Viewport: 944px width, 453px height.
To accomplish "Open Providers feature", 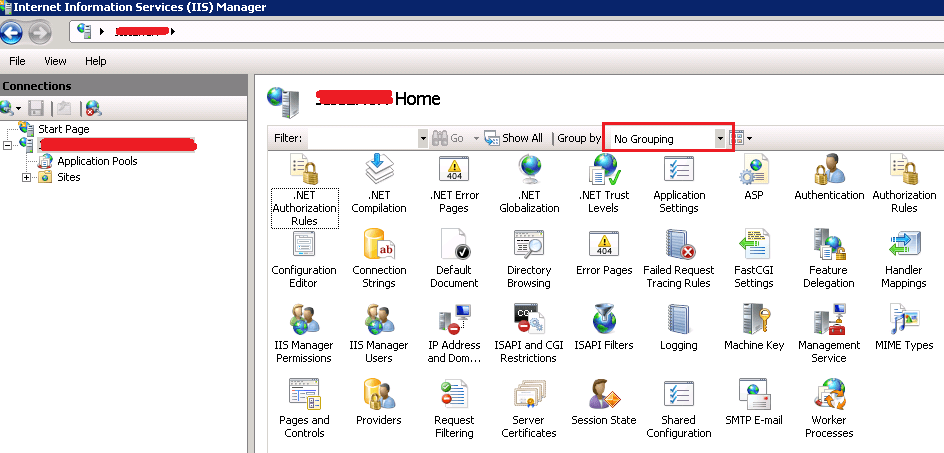I will [379, 402].
